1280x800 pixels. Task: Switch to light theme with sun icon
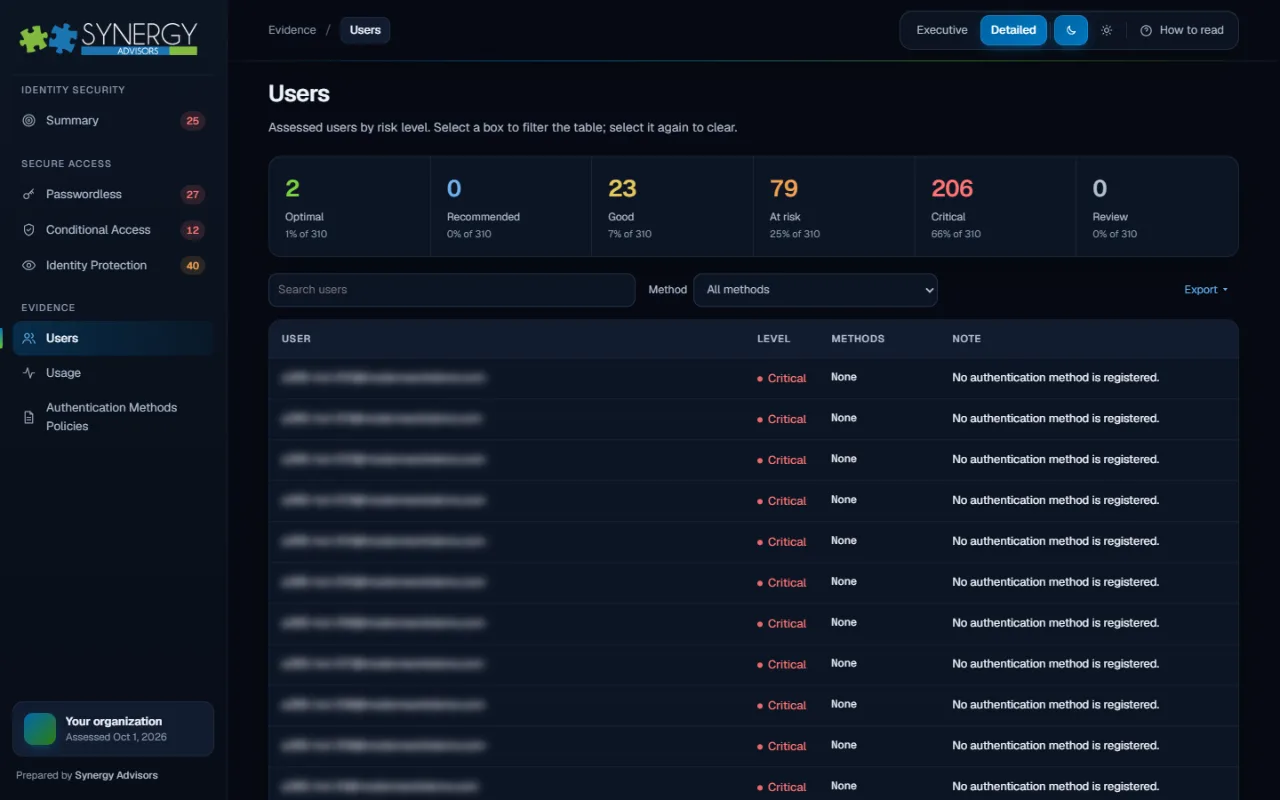[x=1106, y=30]
